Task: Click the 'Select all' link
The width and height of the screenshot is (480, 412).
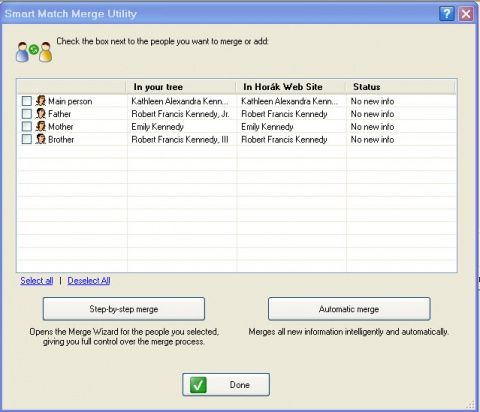Action: 37,281
